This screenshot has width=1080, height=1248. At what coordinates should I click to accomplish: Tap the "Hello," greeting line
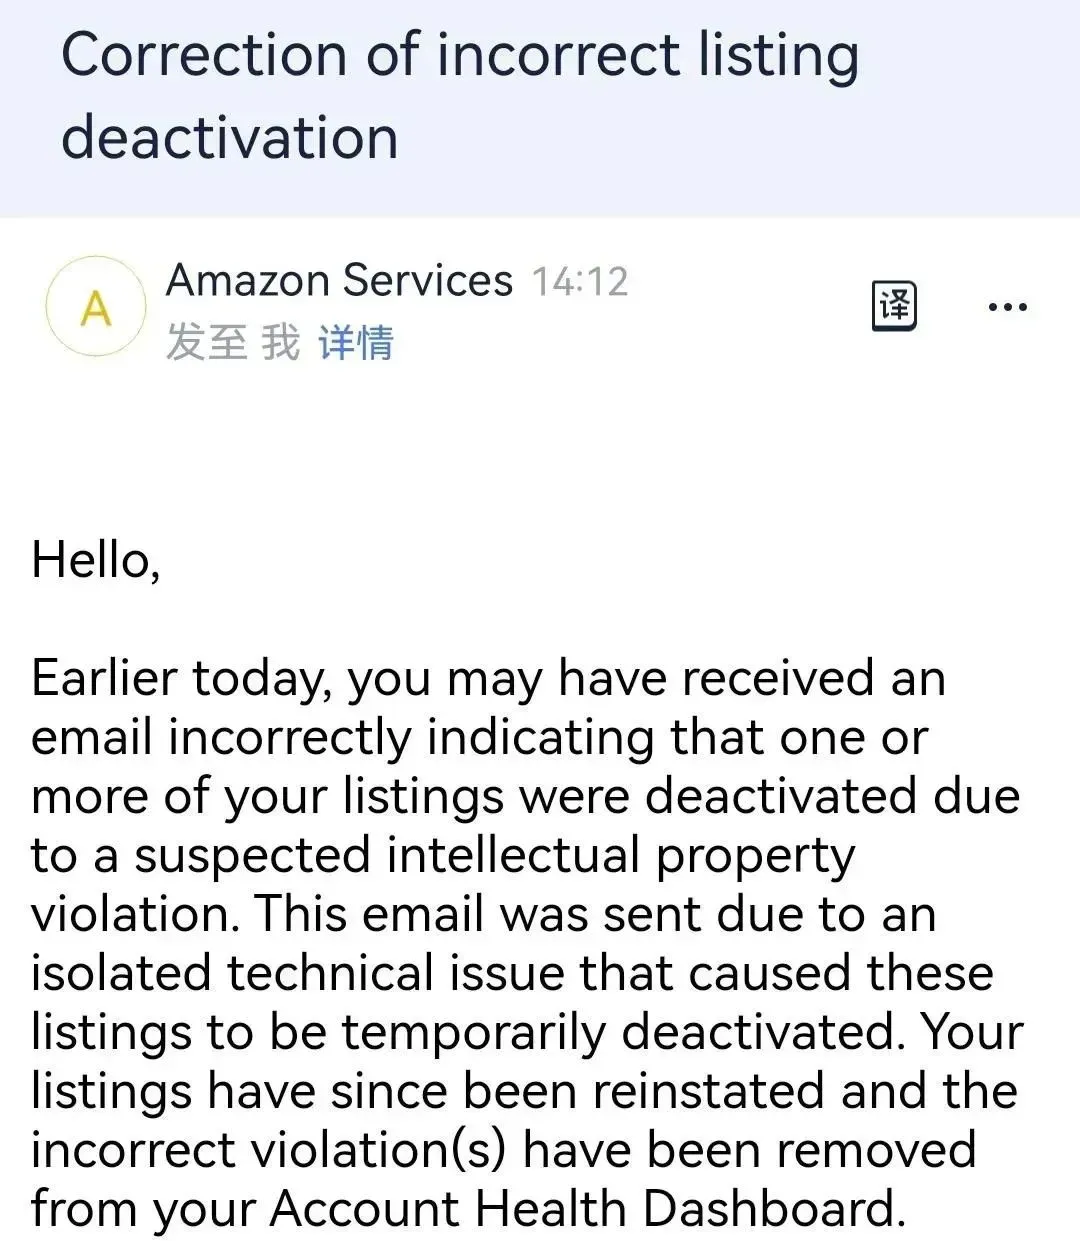coord(96,560)
